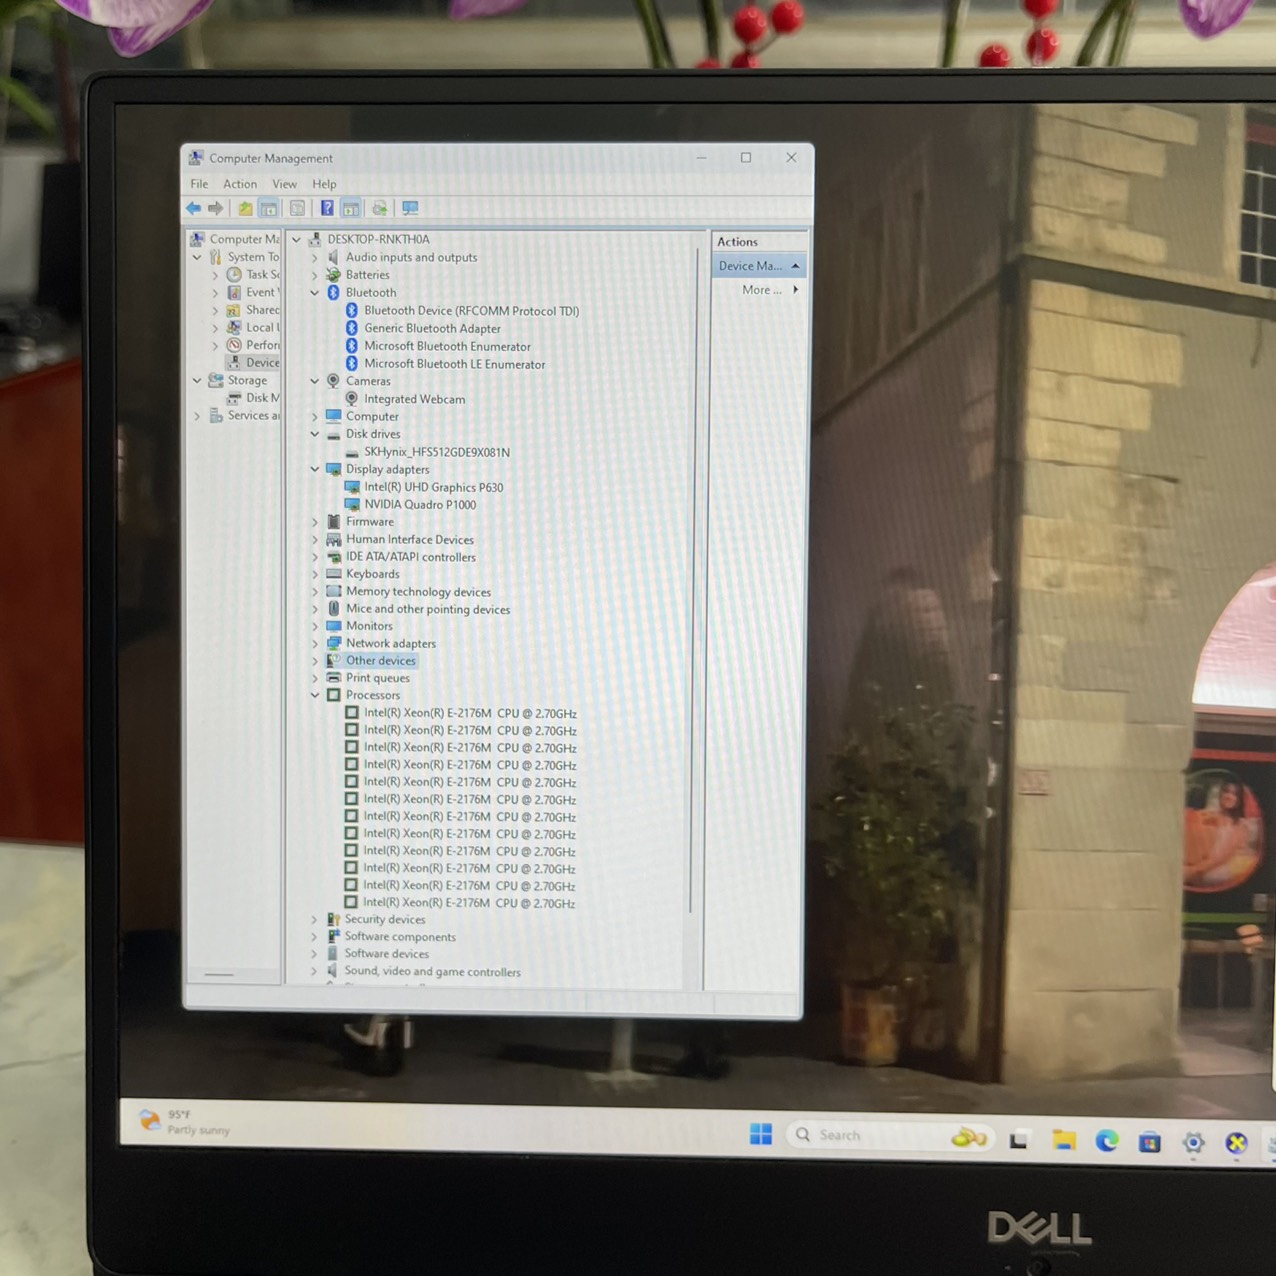Select Microsoft Bluetooth LE Enumerator entry

coord(454,364)
